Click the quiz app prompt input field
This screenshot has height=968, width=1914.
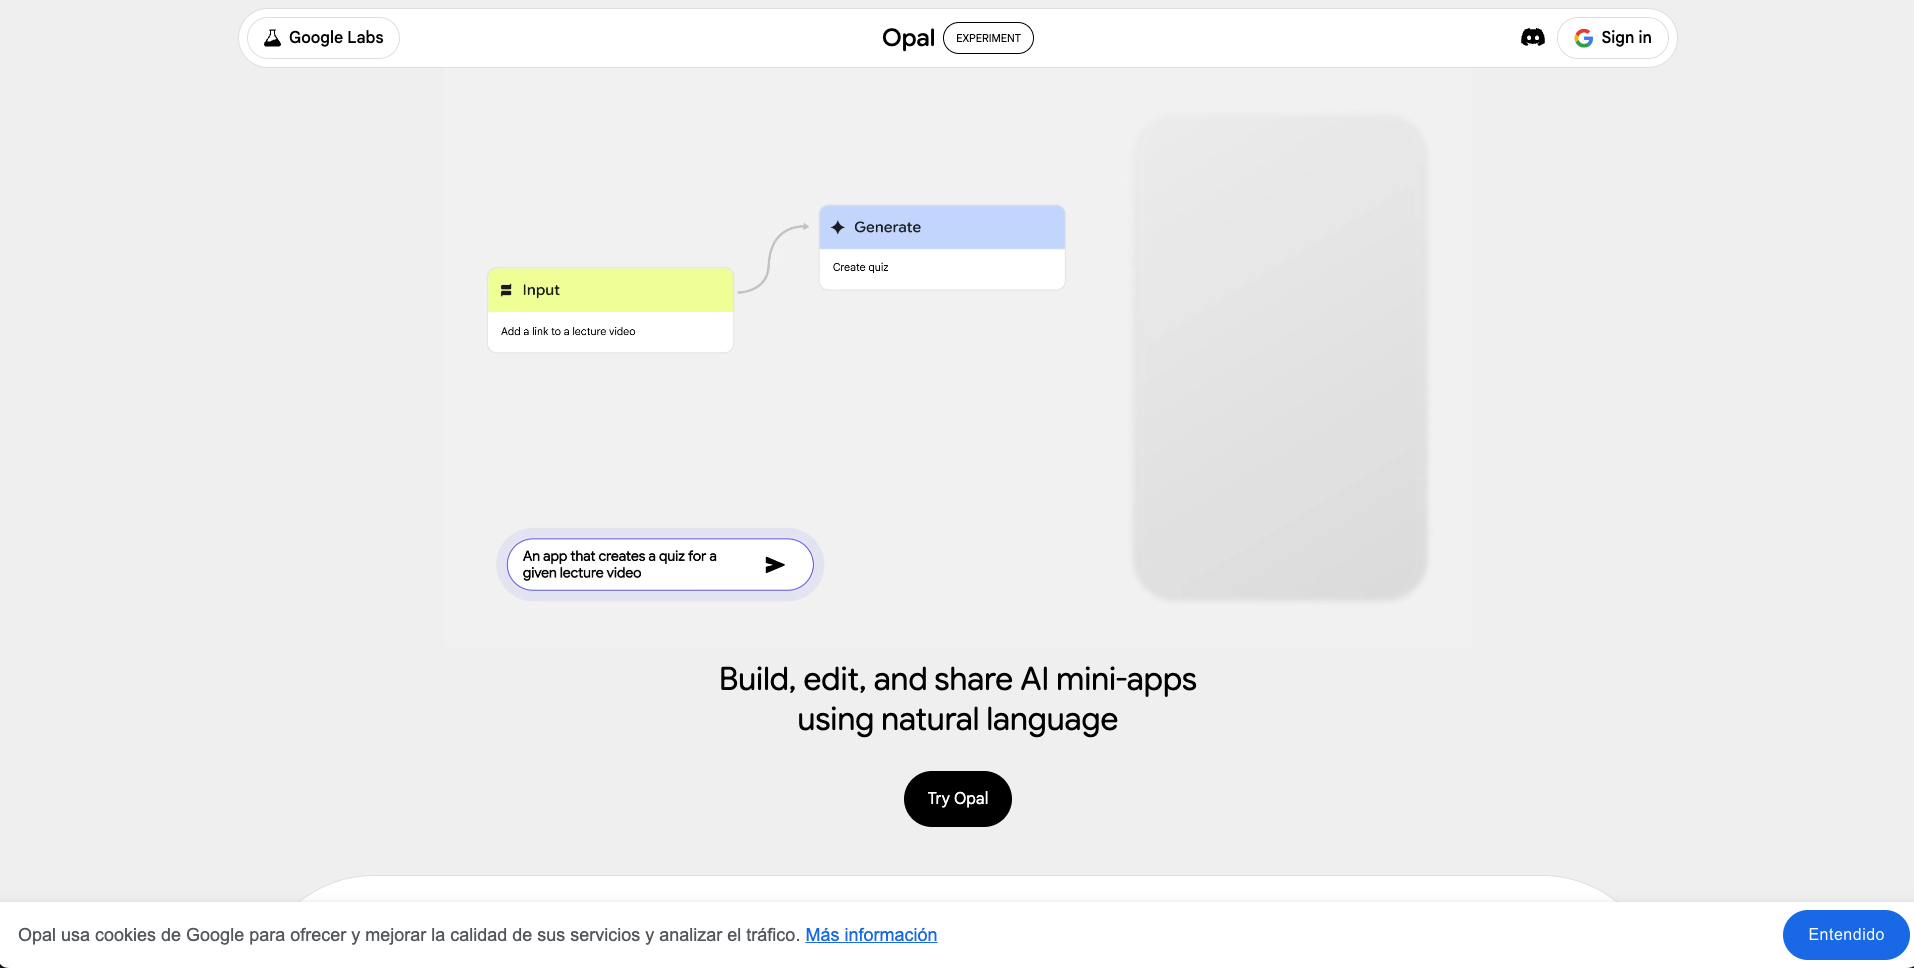[660, 565]
